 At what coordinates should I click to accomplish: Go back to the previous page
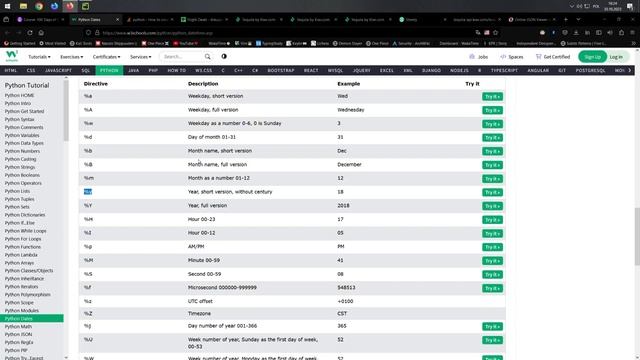pyautogui.click(x=7, y=33)
